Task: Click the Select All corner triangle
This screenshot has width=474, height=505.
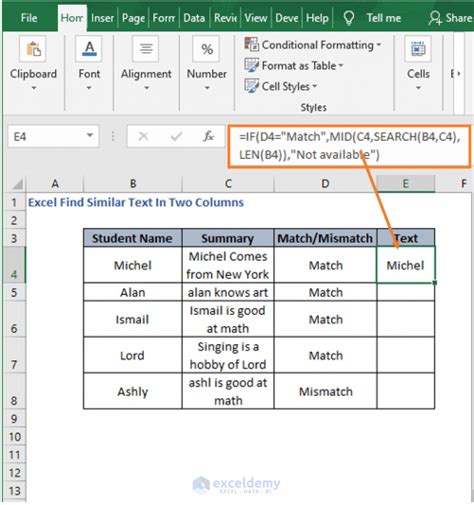Action: 17,184
